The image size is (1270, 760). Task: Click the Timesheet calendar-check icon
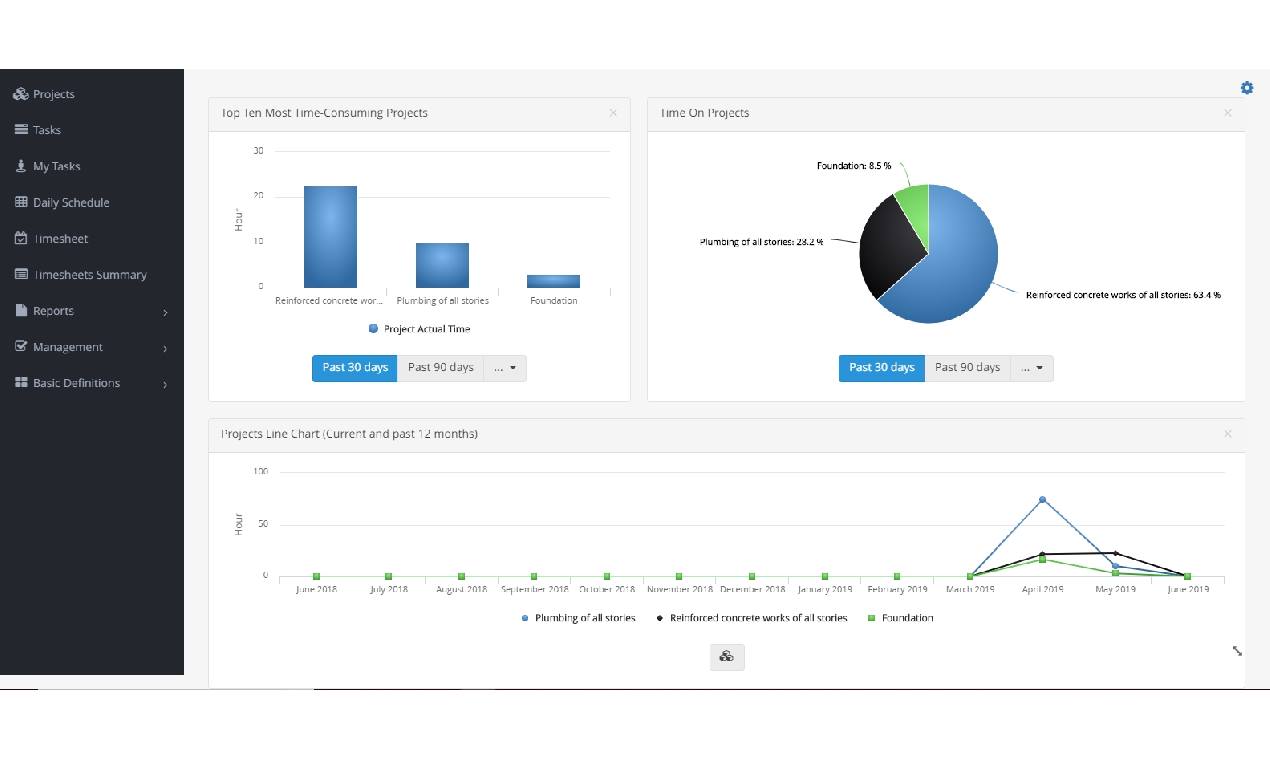point(21,238)
